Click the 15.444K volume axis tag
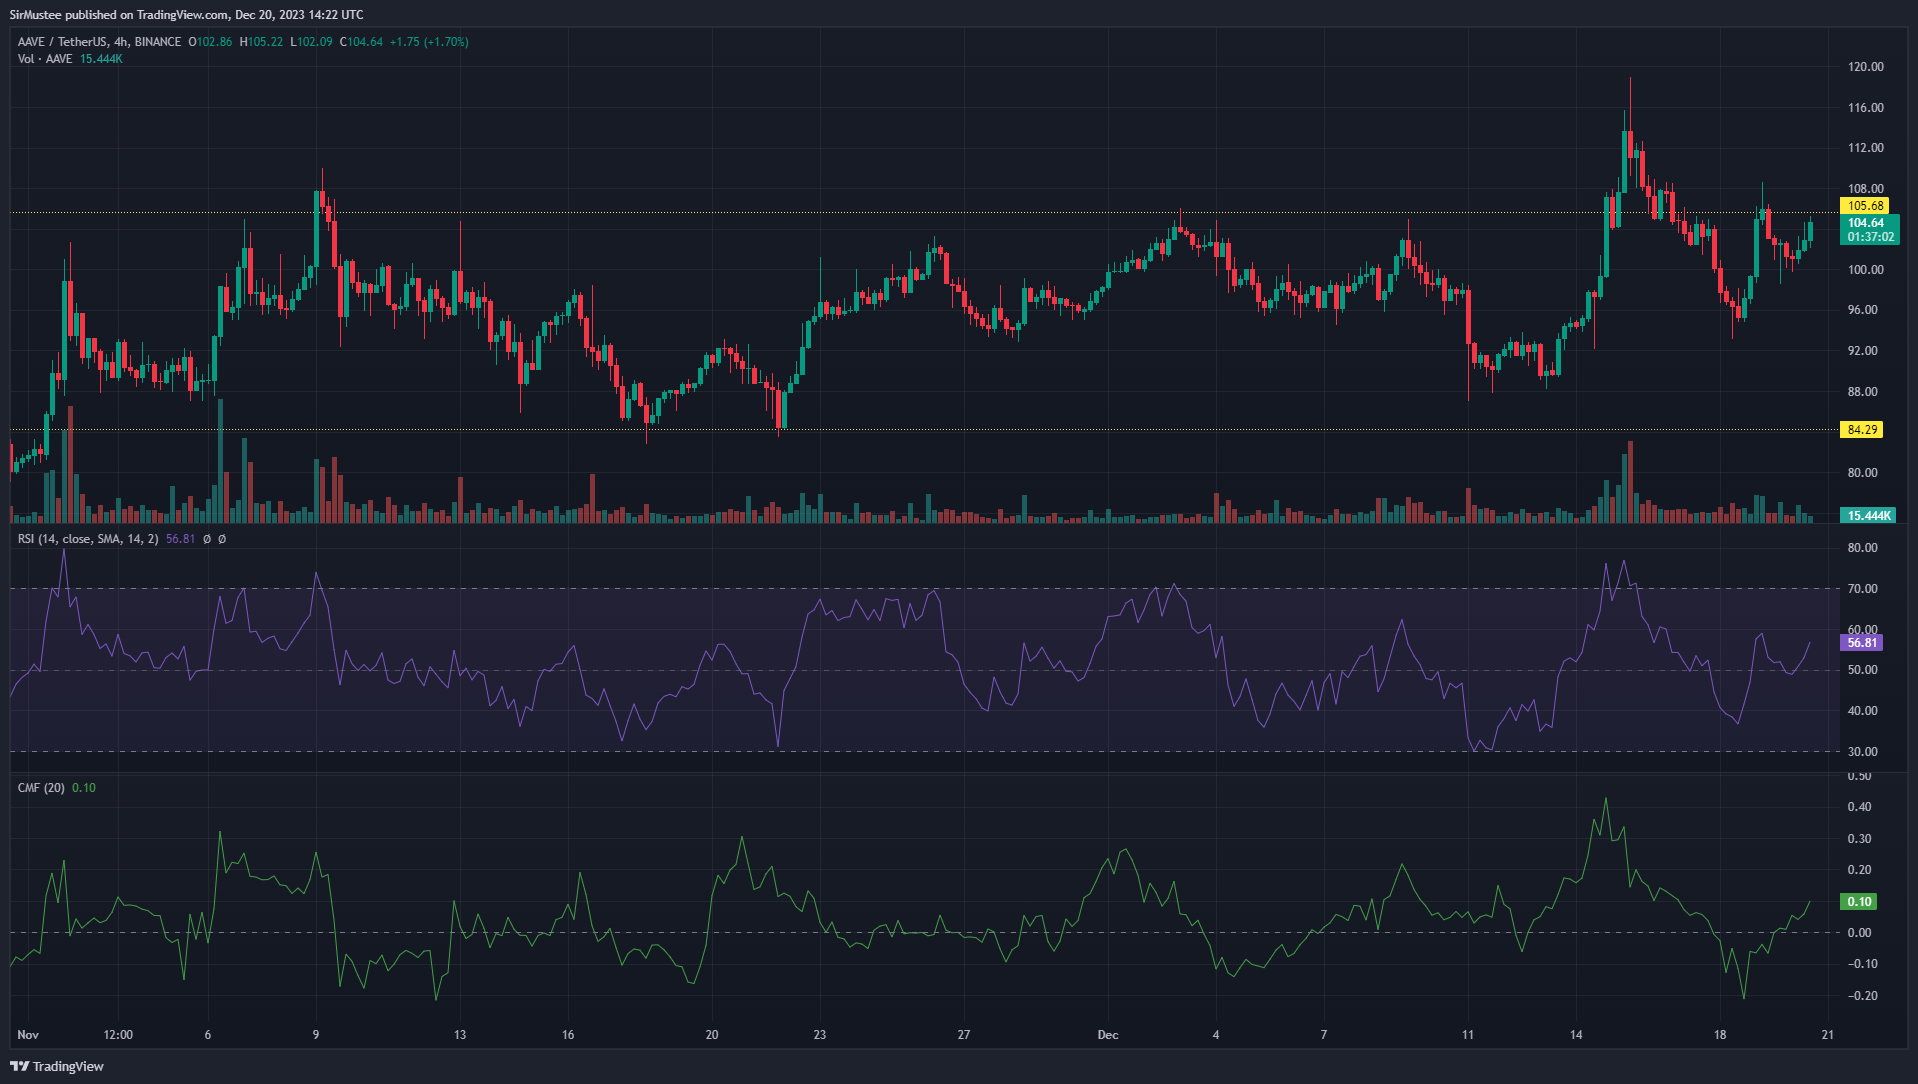This screenshot has width=1918, height=1084. click(1868, 516)
